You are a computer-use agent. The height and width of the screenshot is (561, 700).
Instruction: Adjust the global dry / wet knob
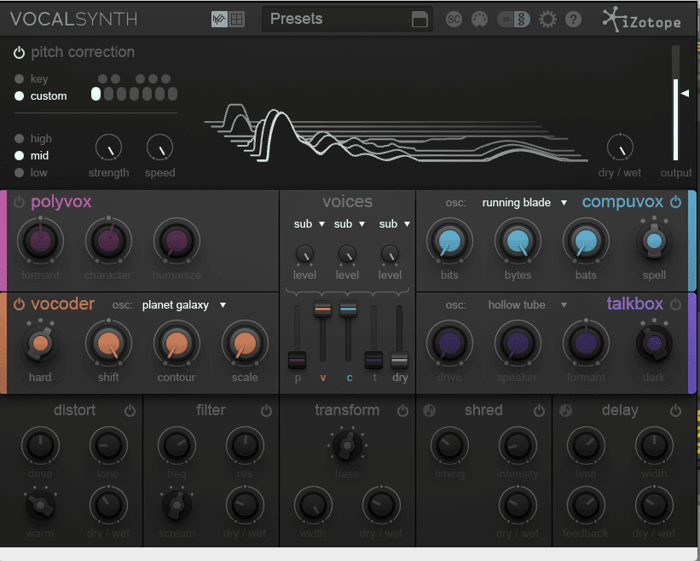620,147
